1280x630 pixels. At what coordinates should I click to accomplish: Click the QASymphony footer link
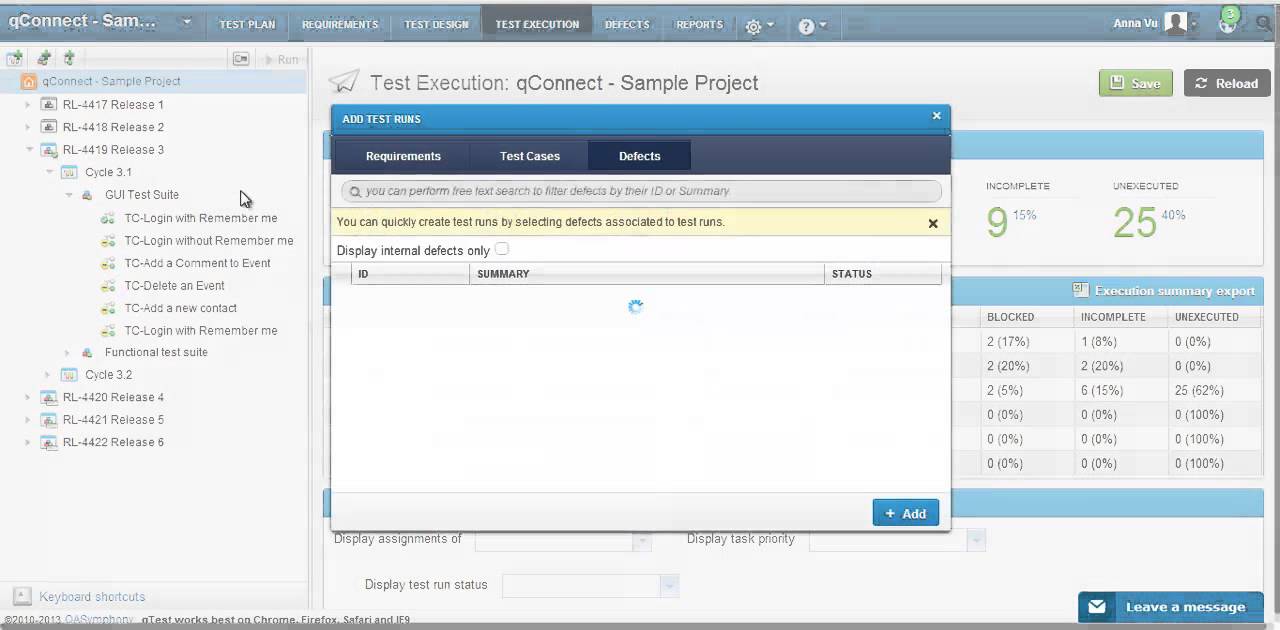point(99,620)
